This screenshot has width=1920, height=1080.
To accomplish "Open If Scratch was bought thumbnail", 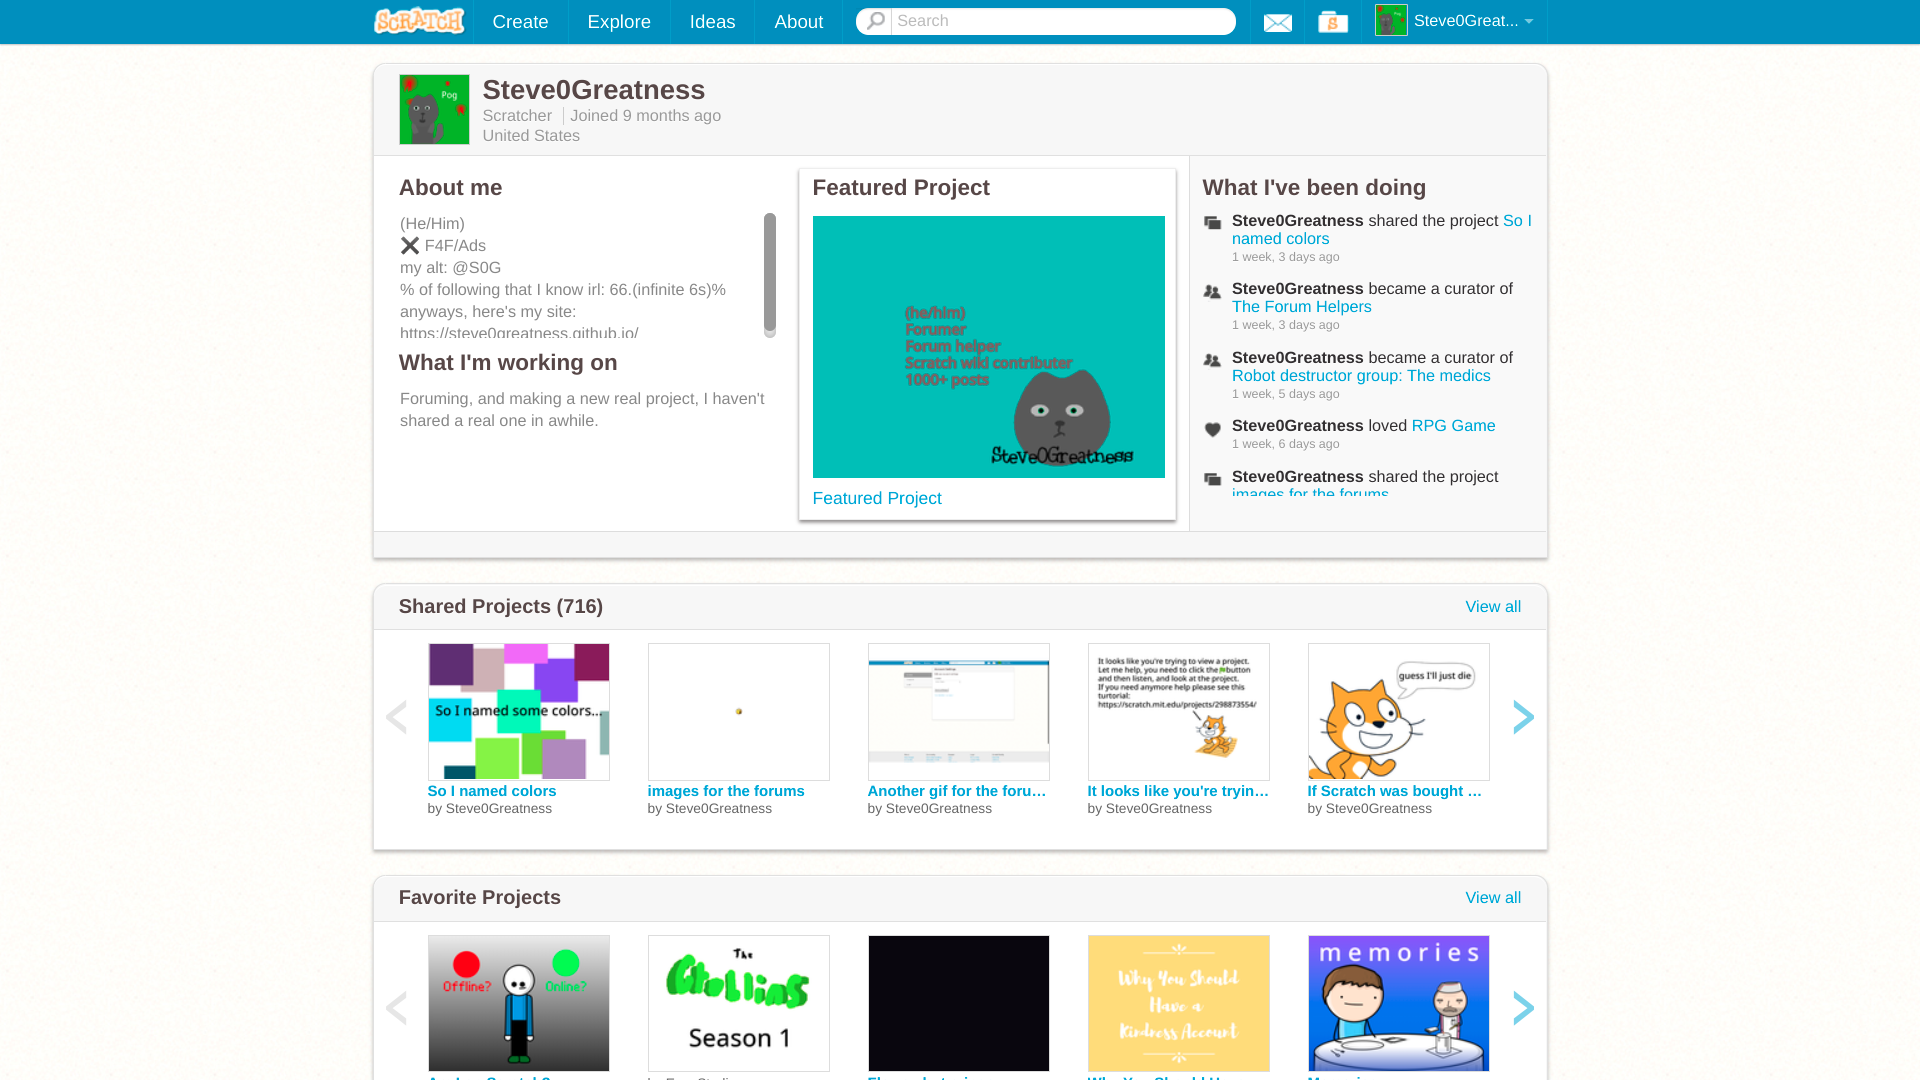I will tap(1398, 712).
